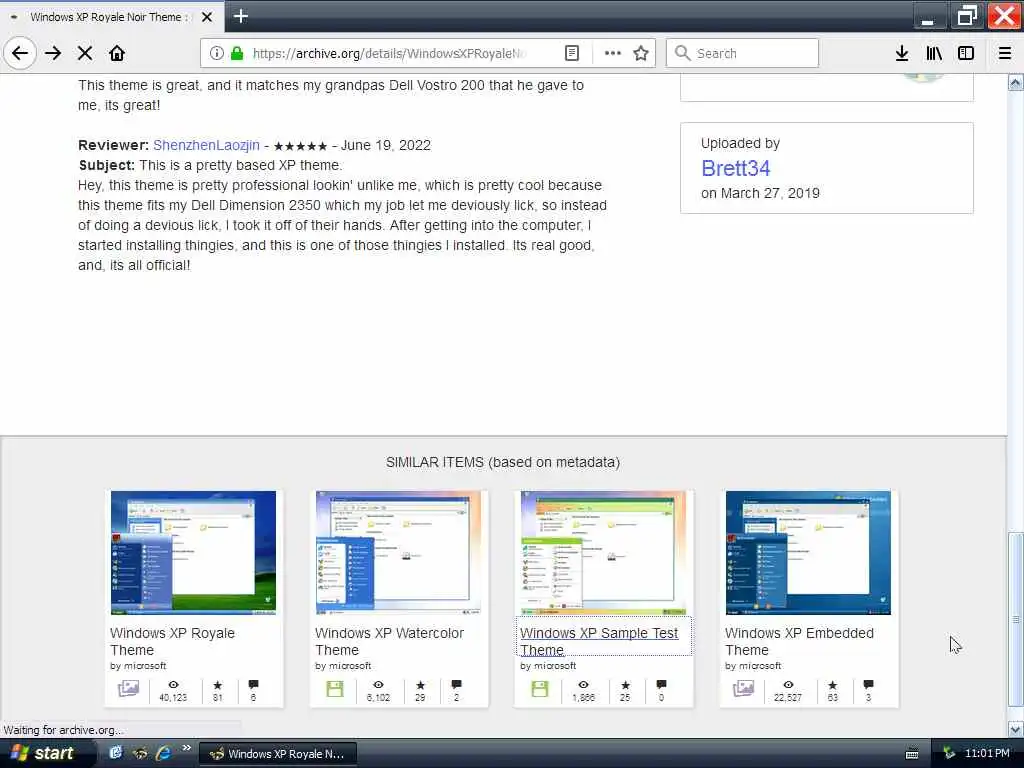Bookmark this page with the star
The width and height of the screenshot is (1024, 768).
(641, 53)
